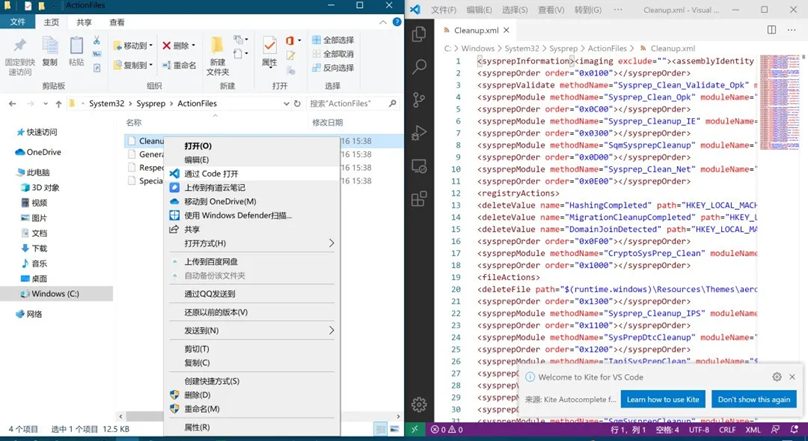This screenshot has height=441, width=808.
Task: Expand Send To submenu in context menu
Action: [331, 330]
